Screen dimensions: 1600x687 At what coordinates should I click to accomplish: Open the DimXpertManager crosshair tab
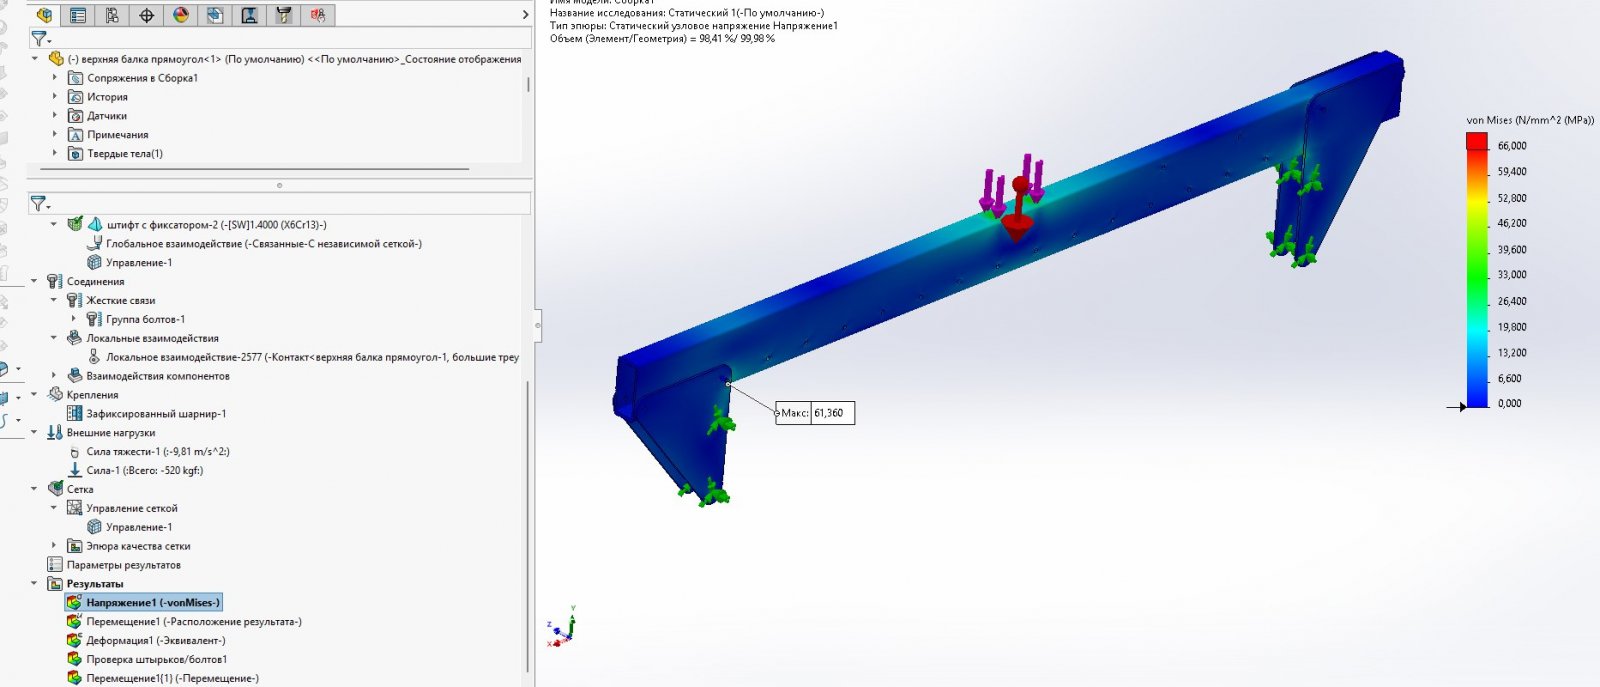point(147,15)
